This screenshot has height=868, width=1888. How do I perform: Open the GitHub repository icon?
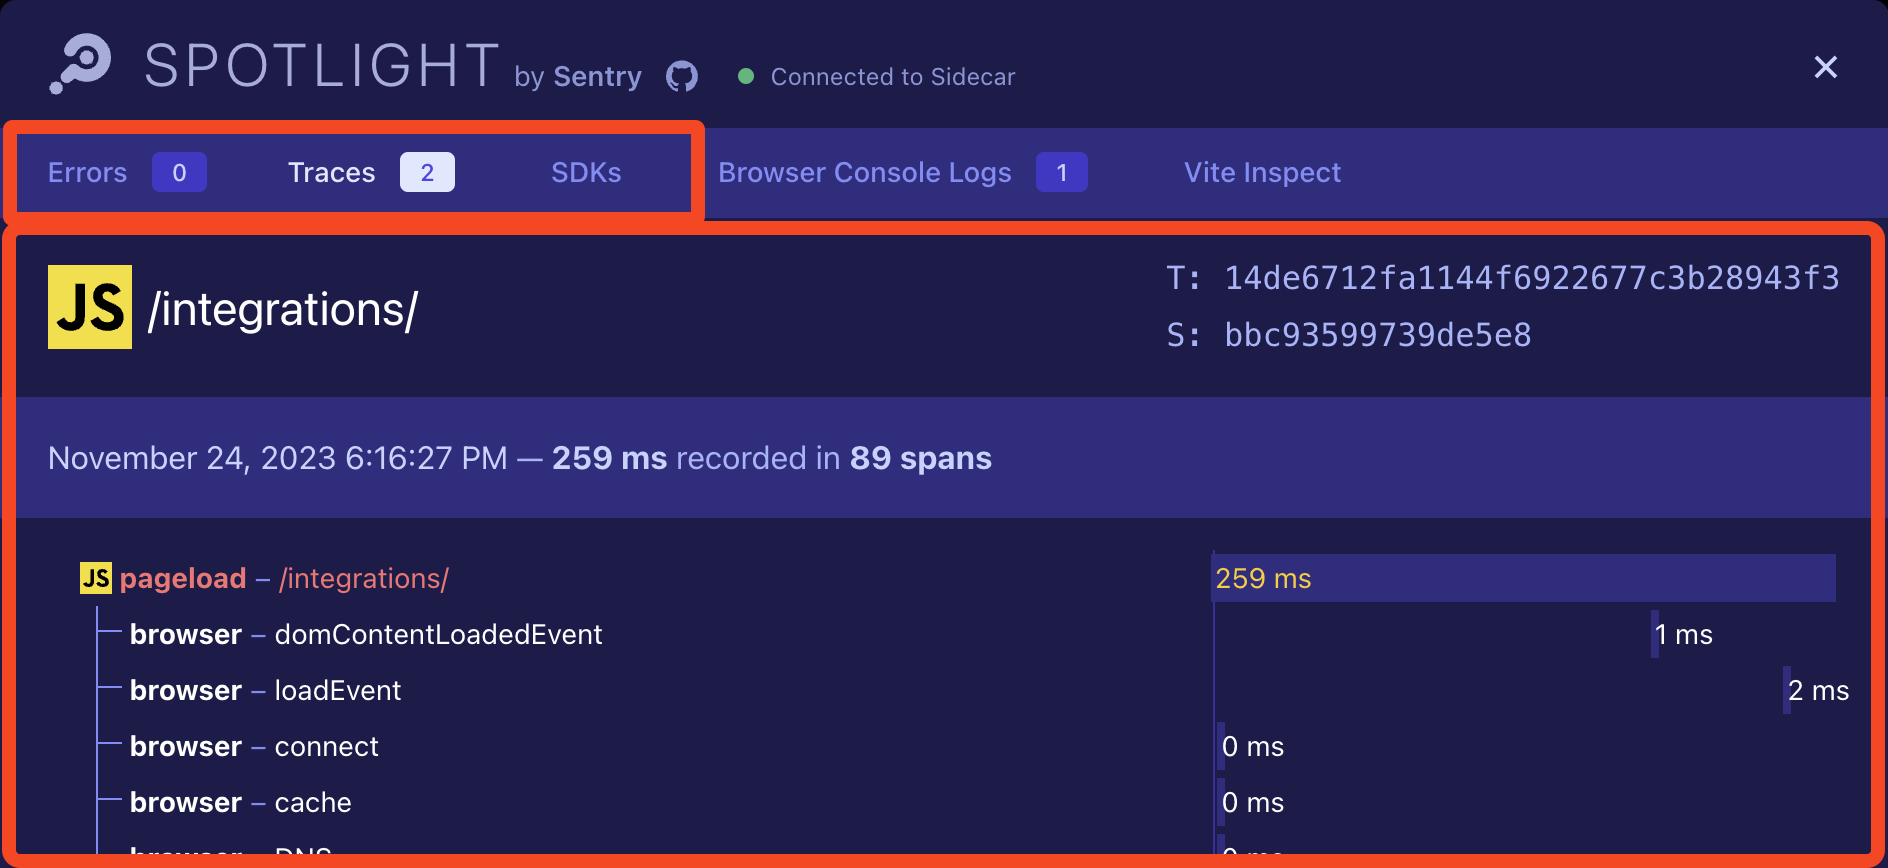coord(682,76)
